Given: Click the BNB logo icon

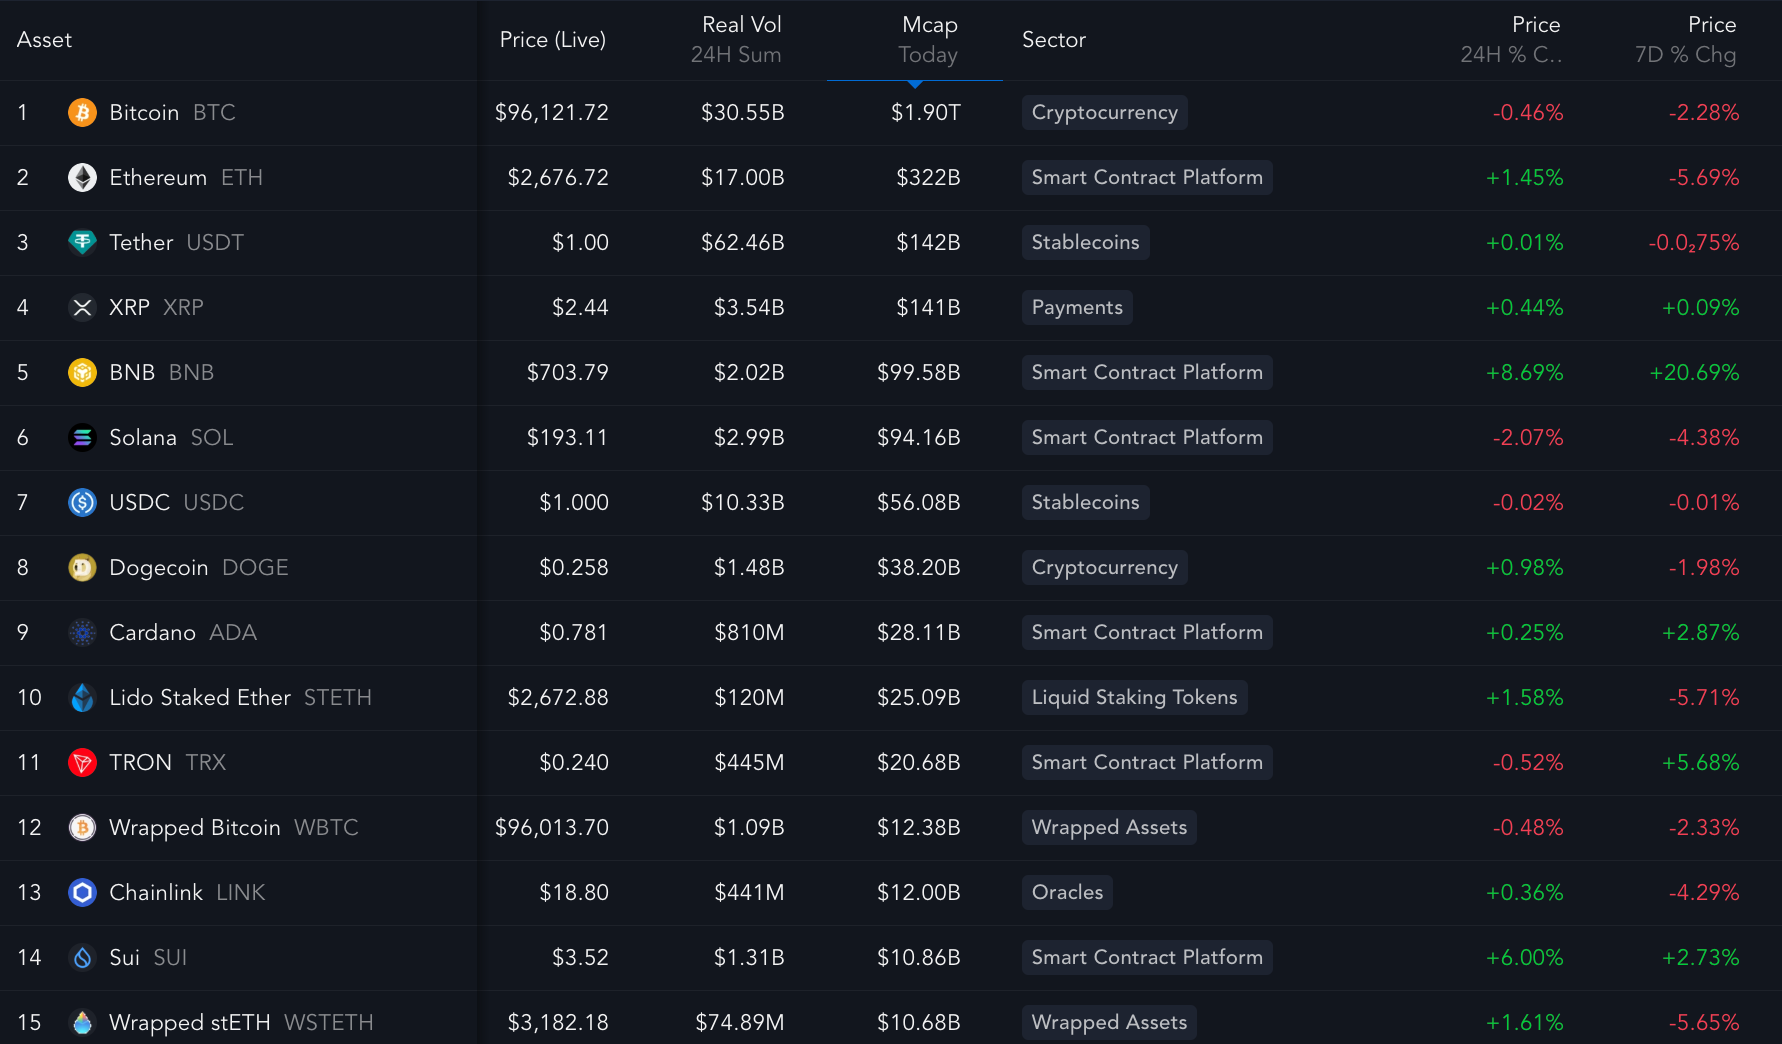Looking at the screenshot, I should click(82, 373).
